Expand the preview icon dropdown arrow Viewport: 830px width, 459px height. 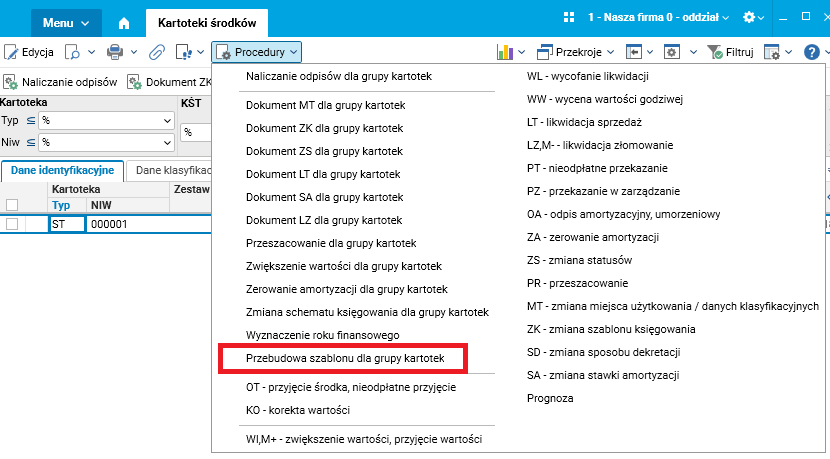[92, 52]
